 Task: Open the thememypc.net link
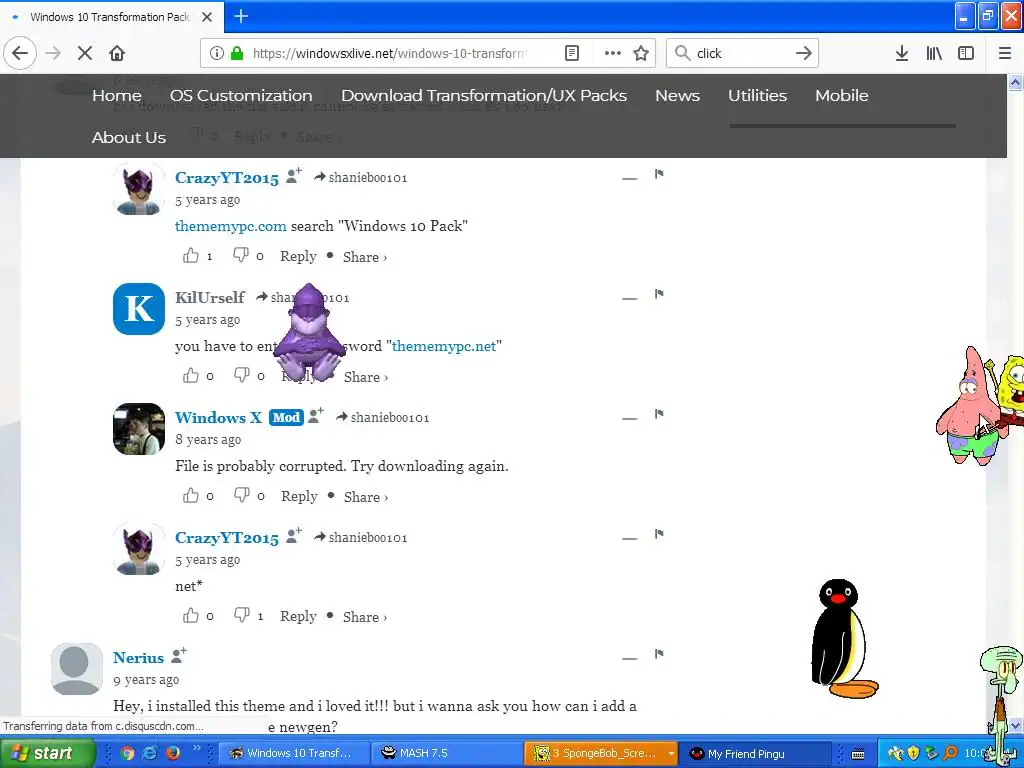444,346
